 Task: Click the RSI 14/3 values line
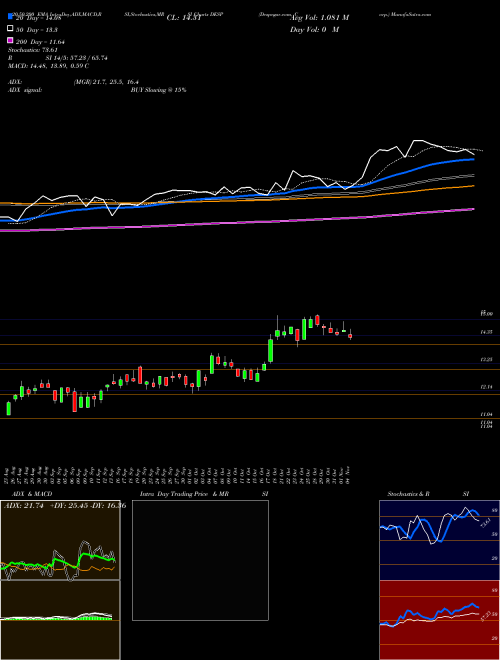(x=58, y=58)
